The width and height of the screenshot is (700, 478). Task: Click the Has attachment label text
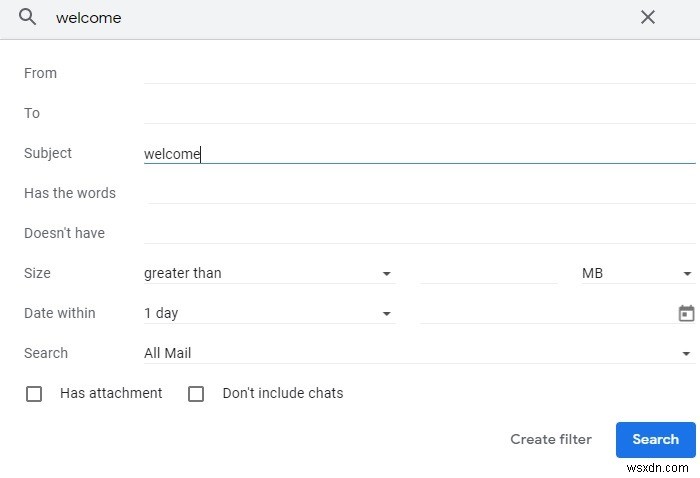[111, 393]
